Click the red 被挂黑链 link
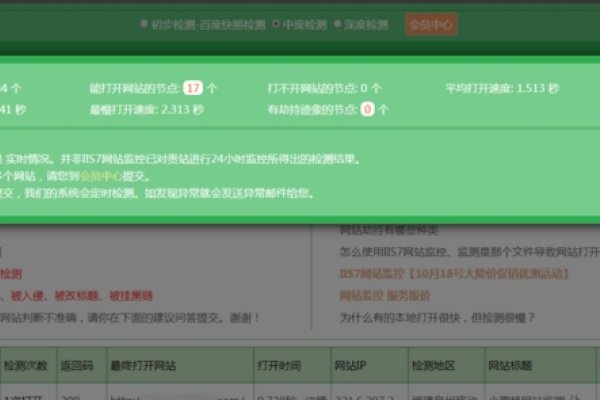The height and width of the screenshot is (400, 600). [131, 296]
